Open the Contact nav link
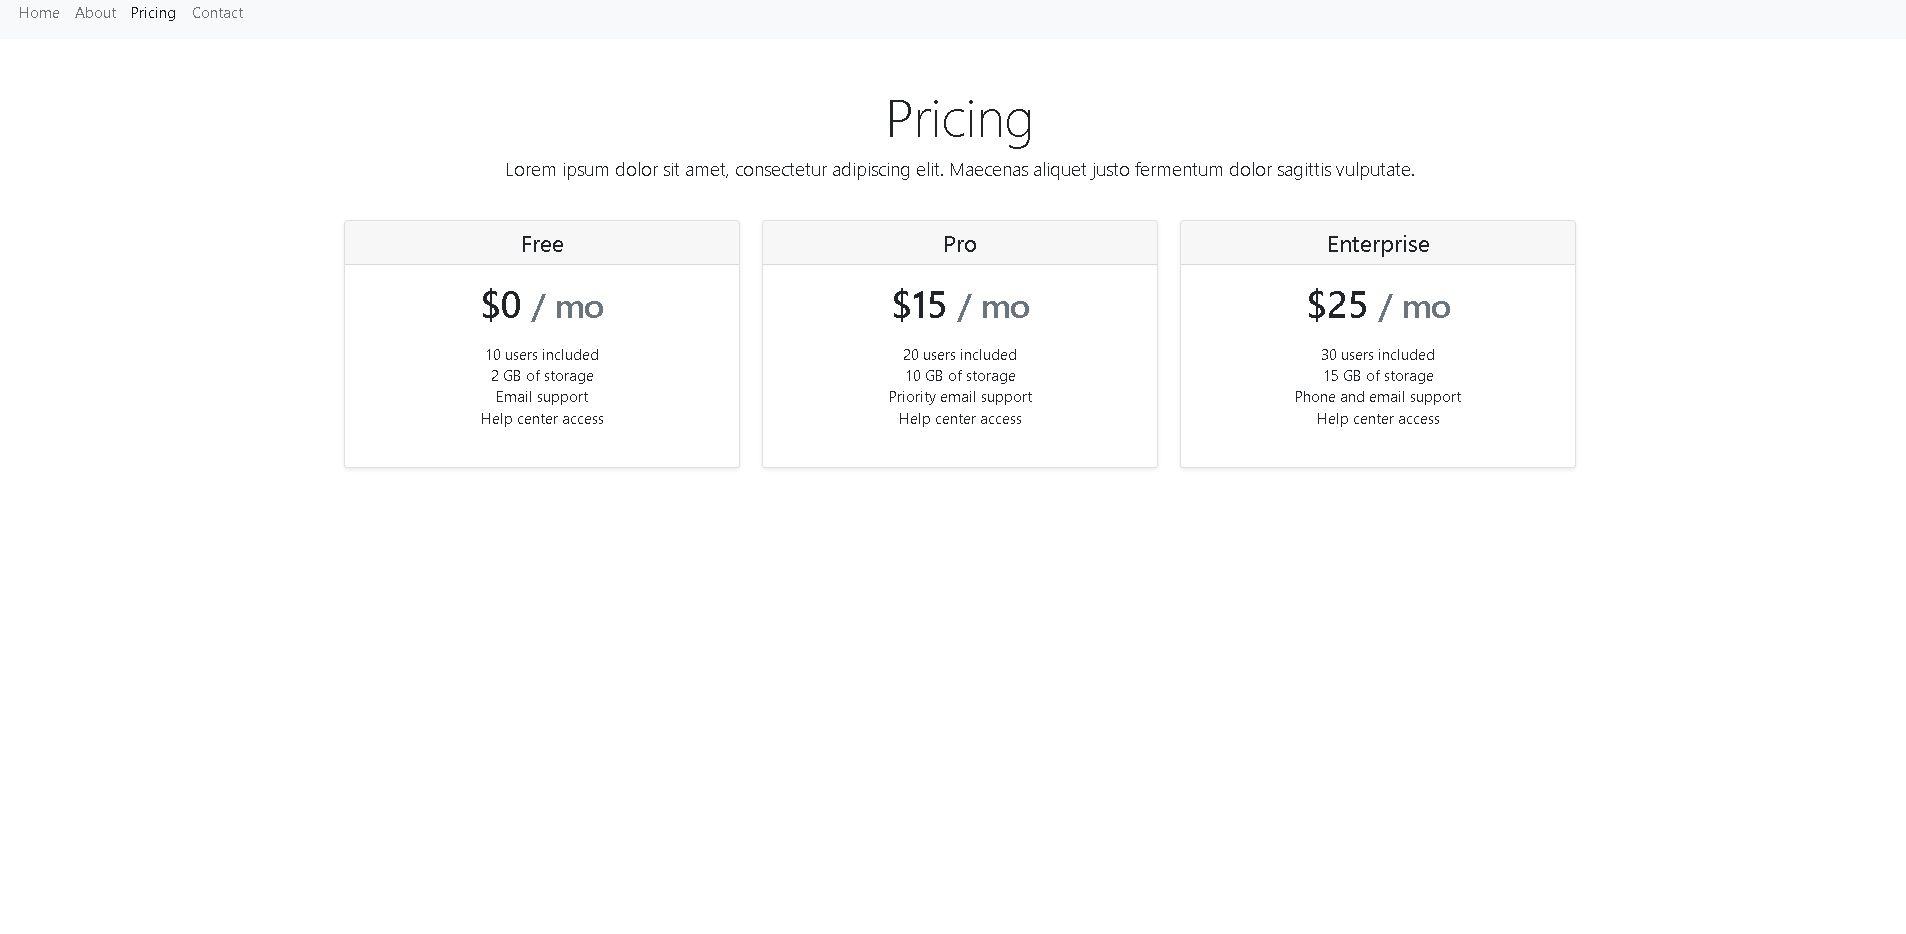This screenshot has width=1906, height=934. click(218, 13)
